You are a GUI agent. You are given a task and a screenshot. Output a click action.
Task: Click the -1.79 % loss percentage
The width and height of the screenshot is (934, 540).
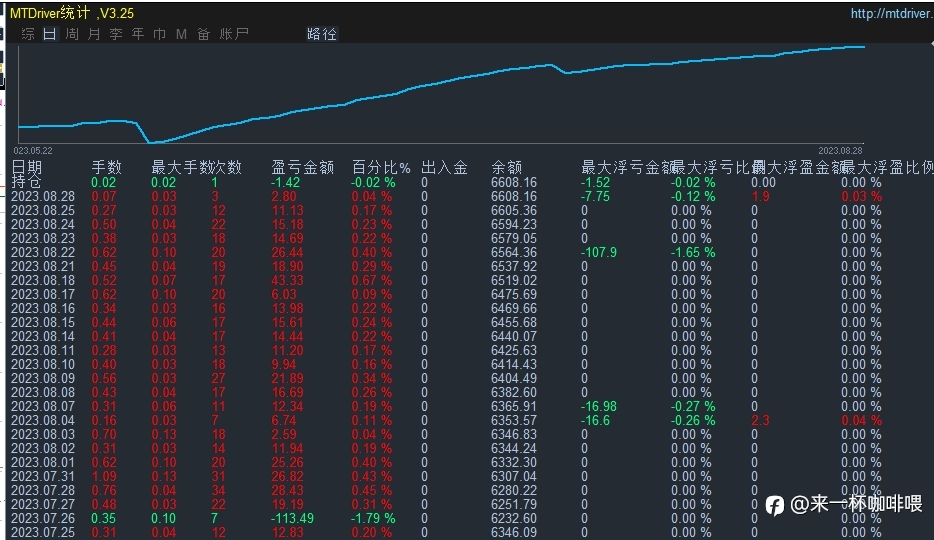point(372,518)
